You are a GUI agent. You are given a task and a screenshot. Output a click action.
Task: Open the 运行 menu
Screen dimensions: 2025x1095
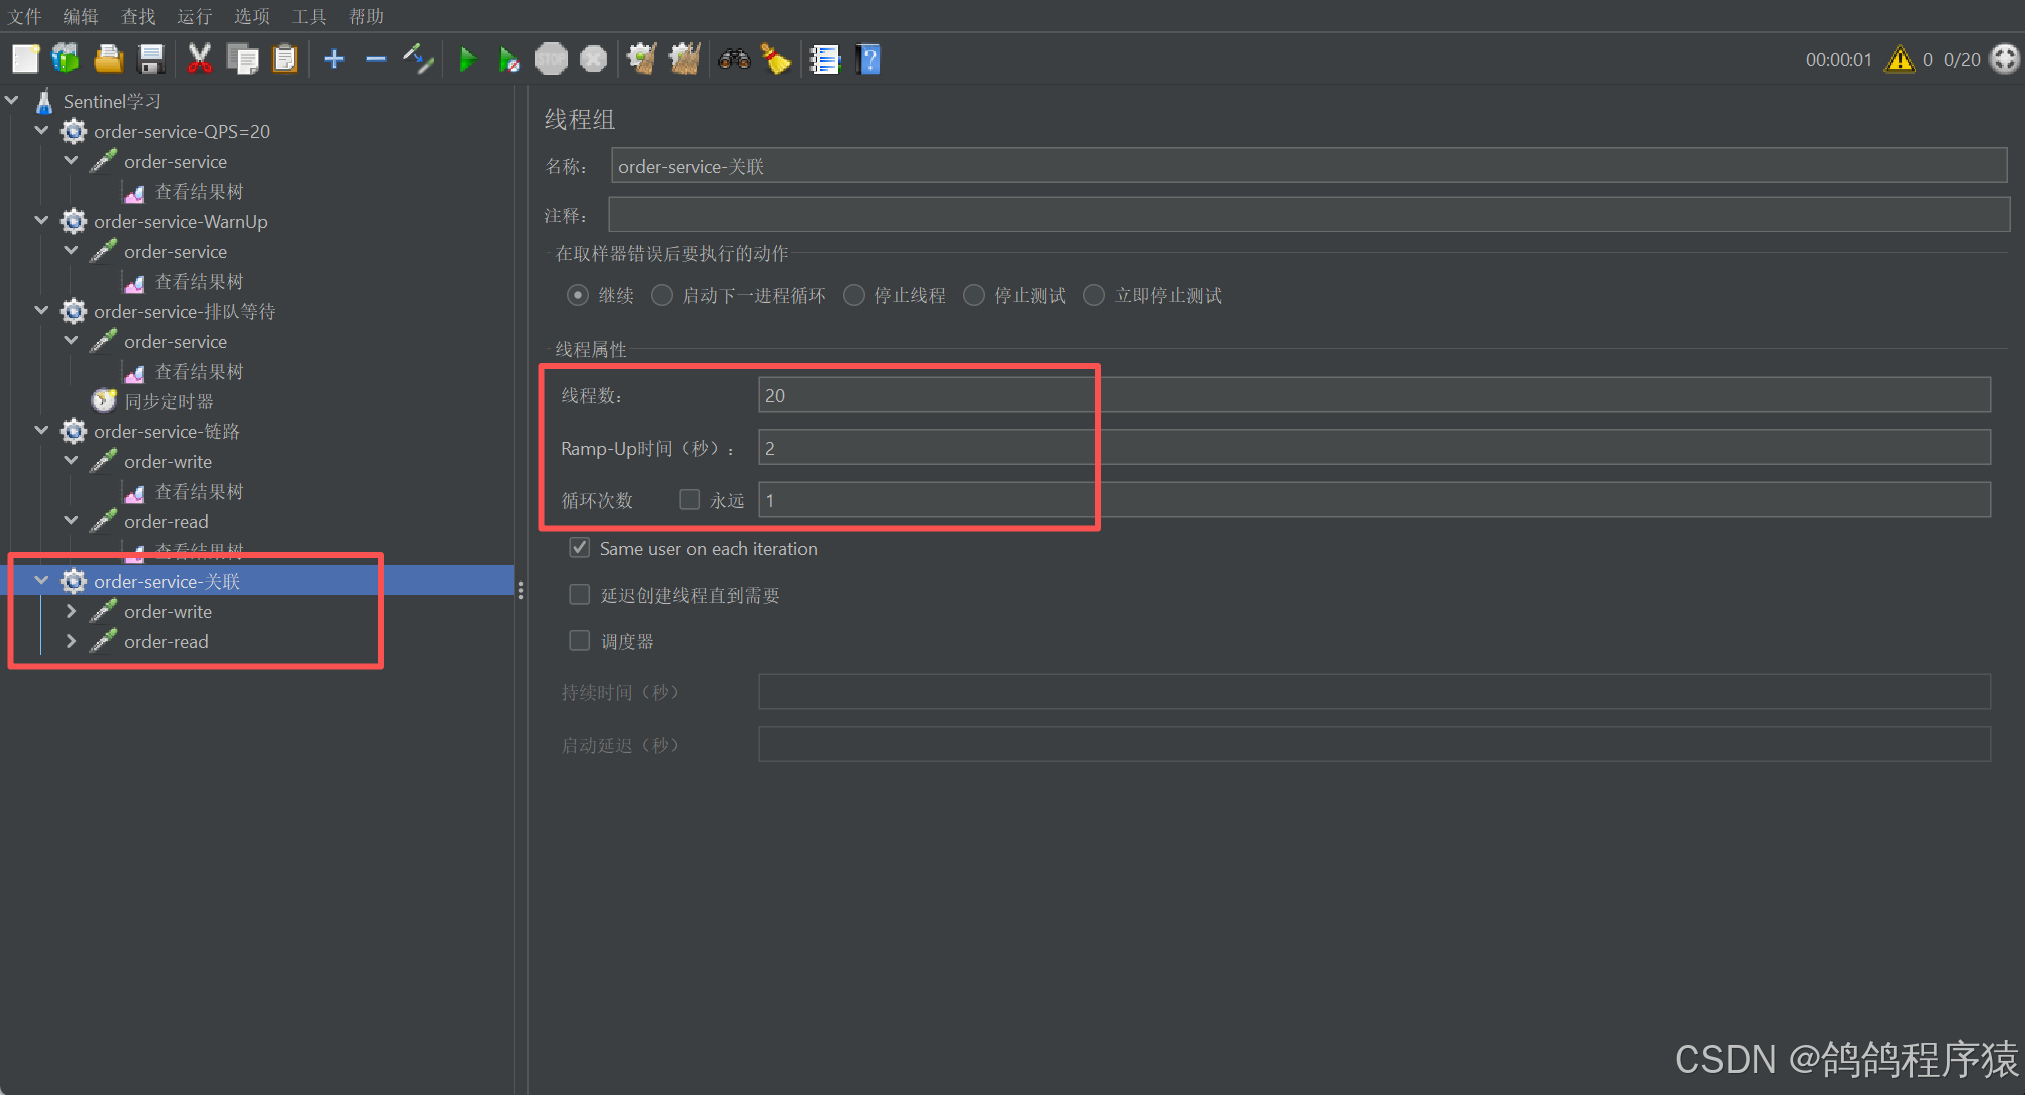coord(194,16)
